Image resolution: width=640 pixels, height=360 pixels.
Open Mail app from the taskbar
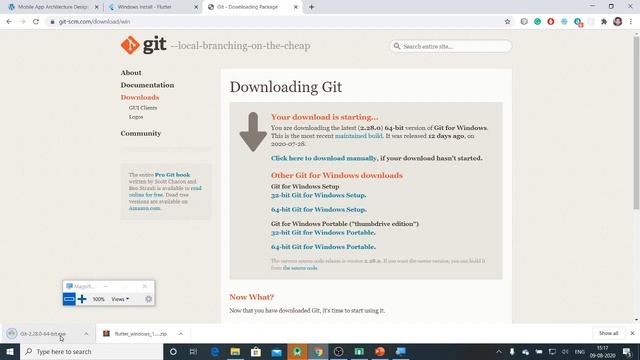tap(276, 351)
